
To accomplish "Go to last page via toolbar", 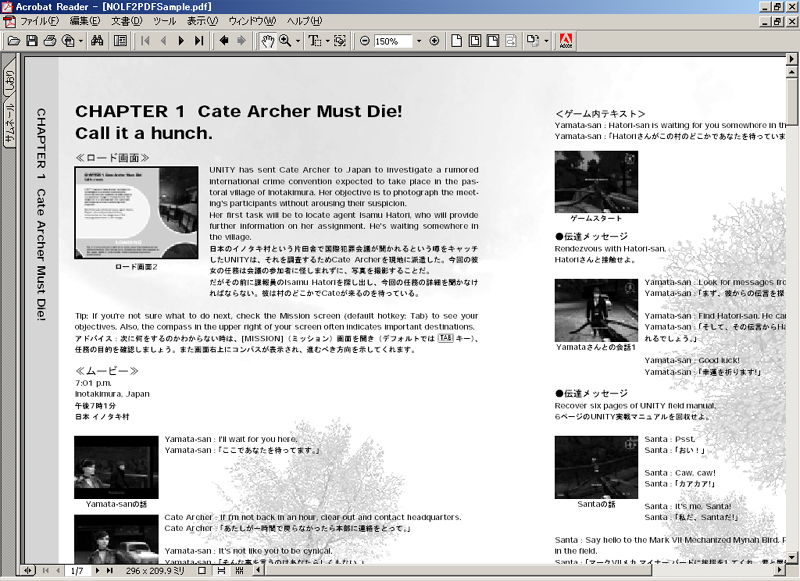I will pos(199,41).
